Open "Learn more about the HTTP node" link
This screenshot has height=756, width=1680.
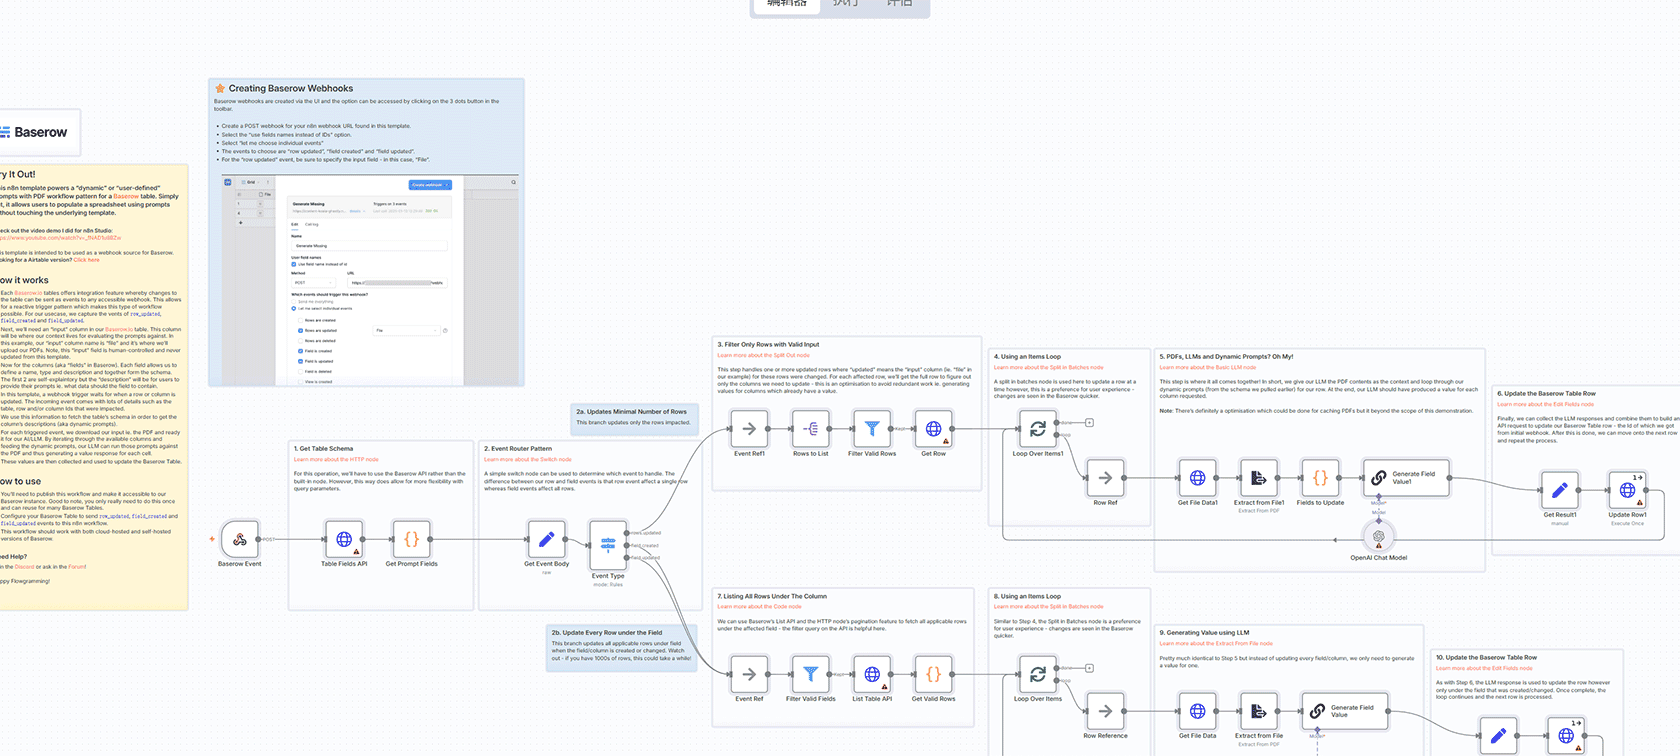336,460
